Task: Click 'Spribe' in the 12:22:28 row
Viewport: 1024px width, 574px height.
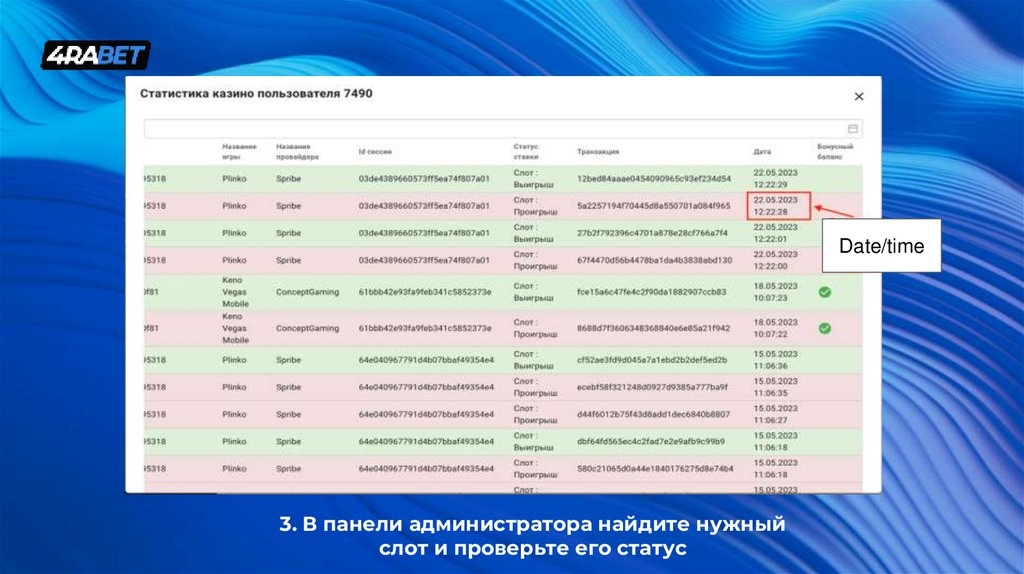Action: click(288, 206)
